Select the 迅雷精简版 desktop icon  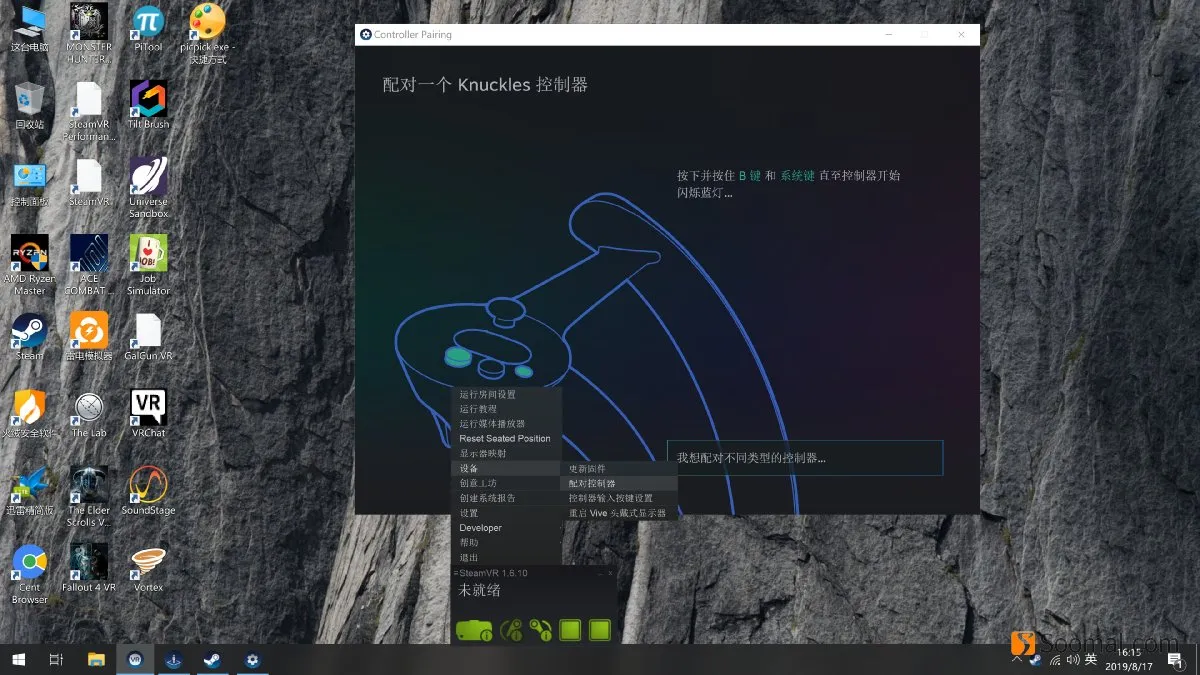[29, 491]
